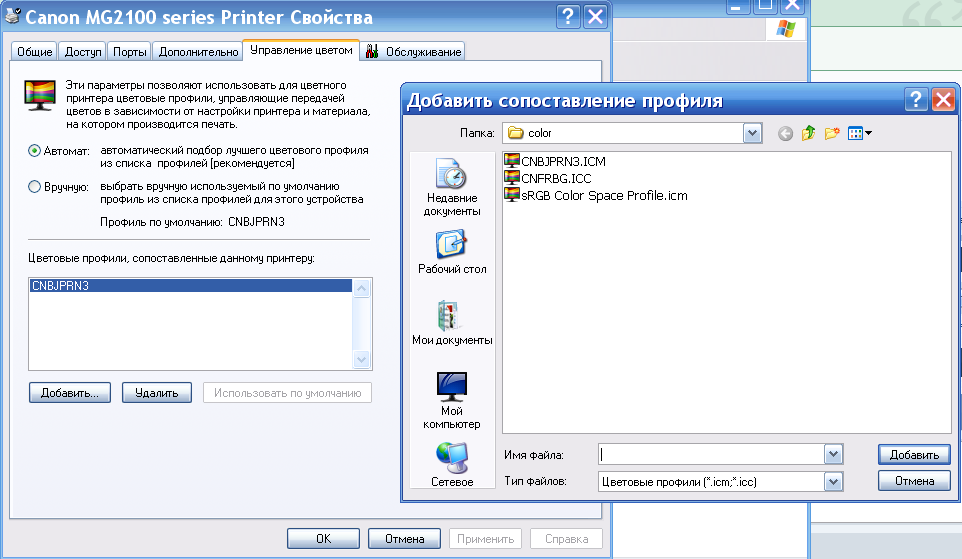Go to Desktop (Рабочий стол) place
The height and width of the screenshot is (559, 962).
click(452, 252)
